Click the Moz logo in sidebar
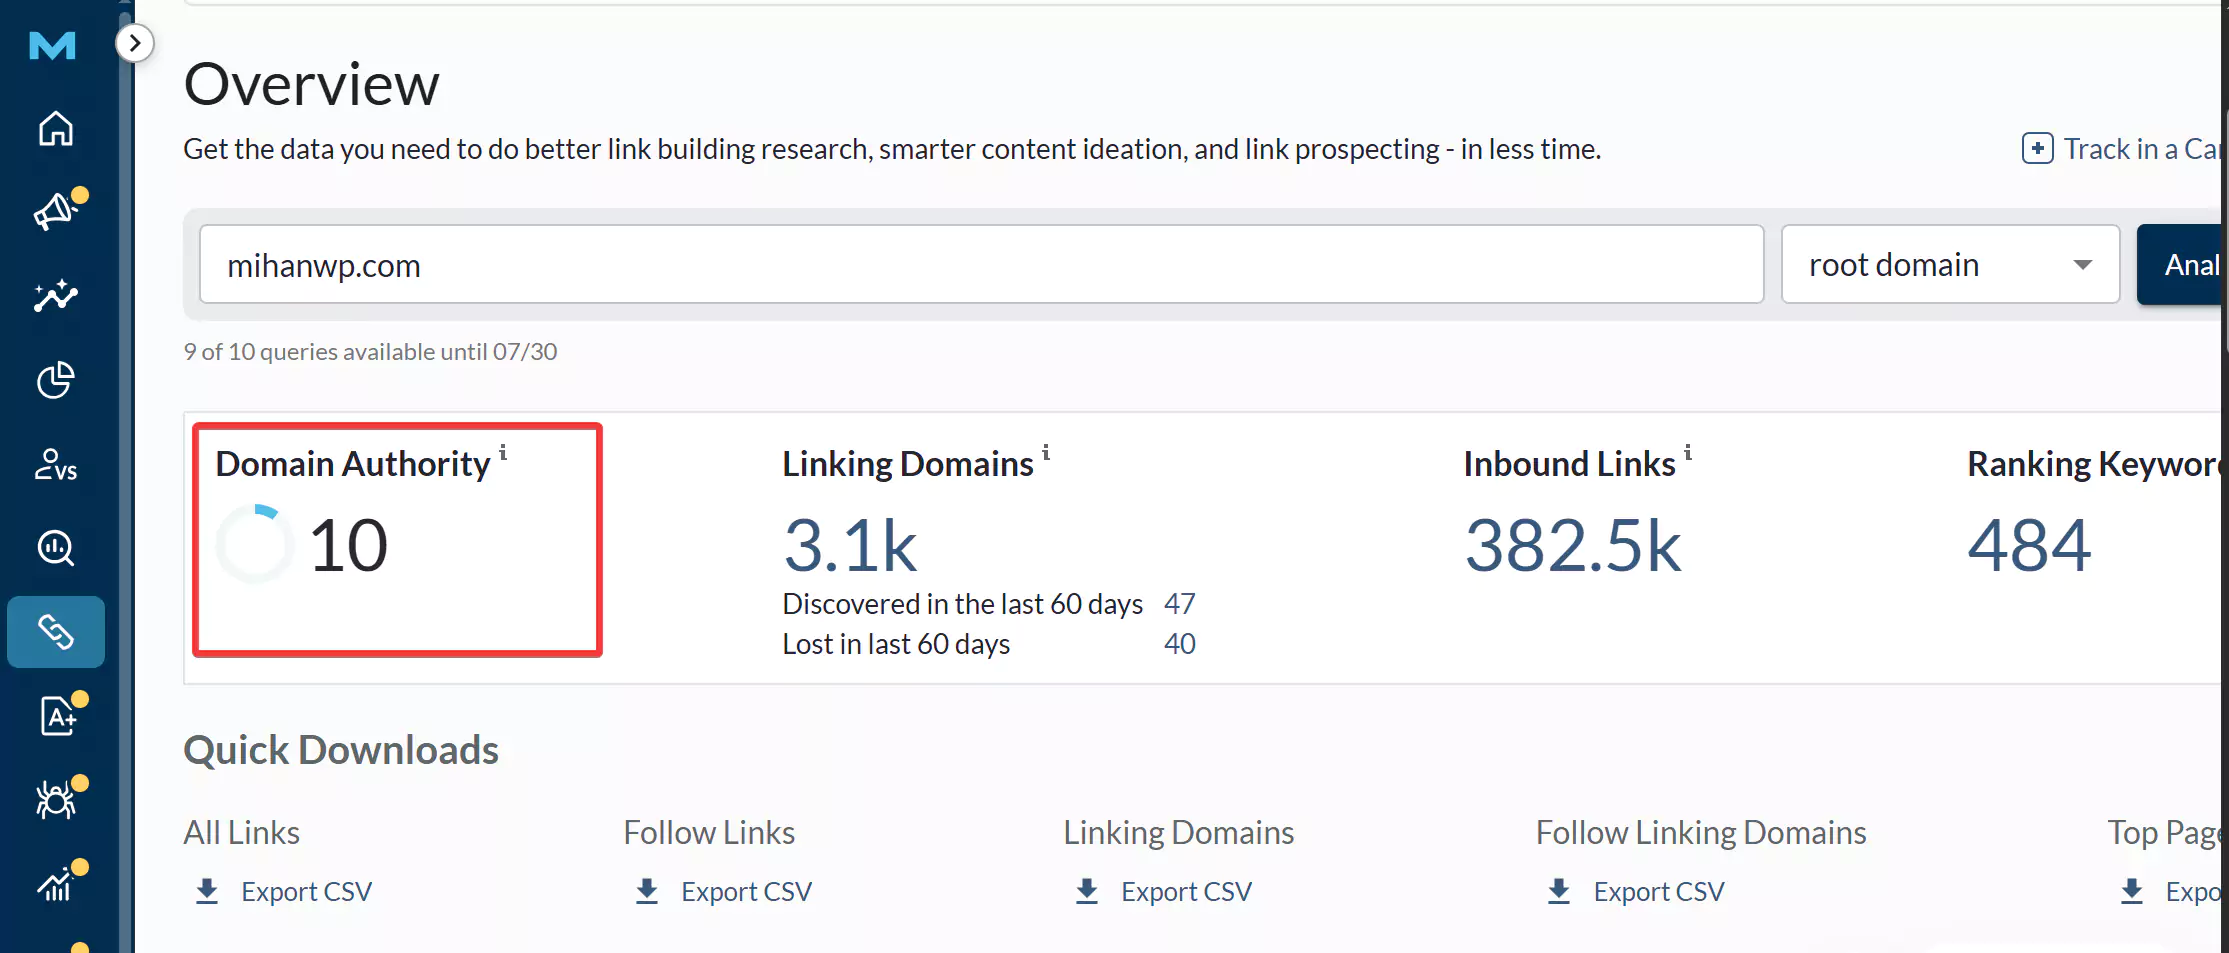 click(53, 45)
